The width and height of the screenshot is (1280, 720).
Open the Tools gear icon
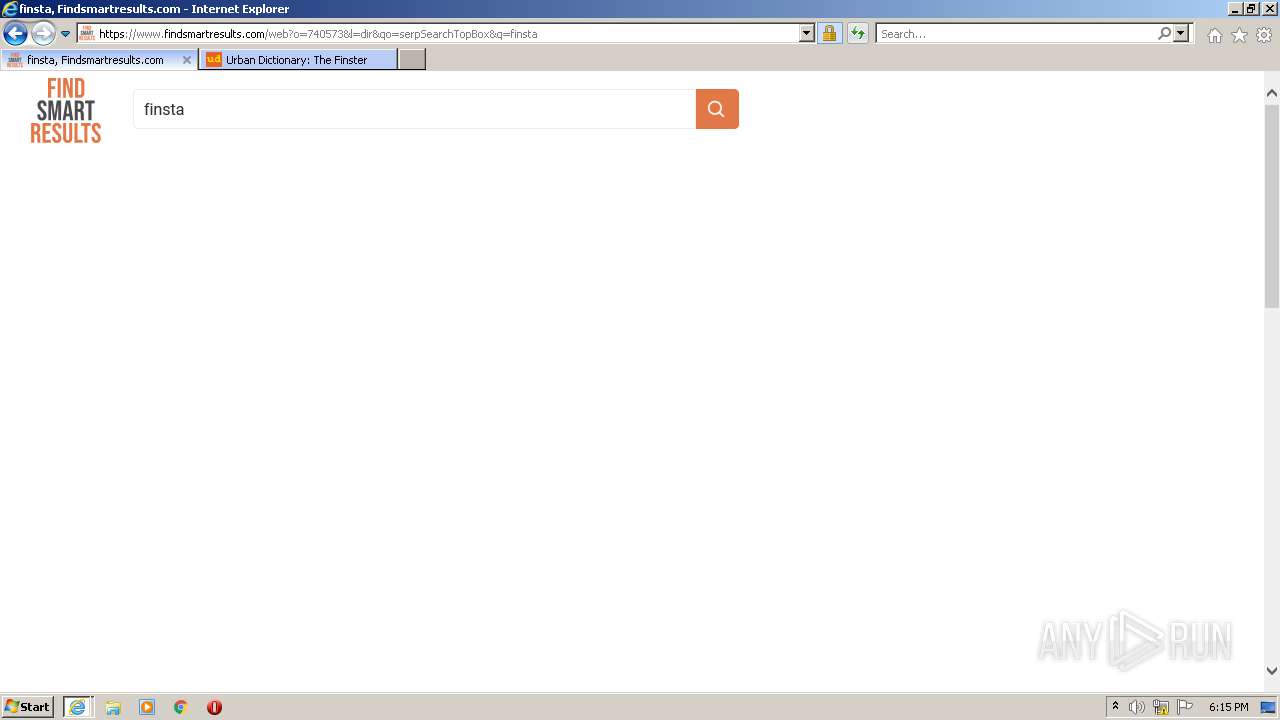point(1264,35)
